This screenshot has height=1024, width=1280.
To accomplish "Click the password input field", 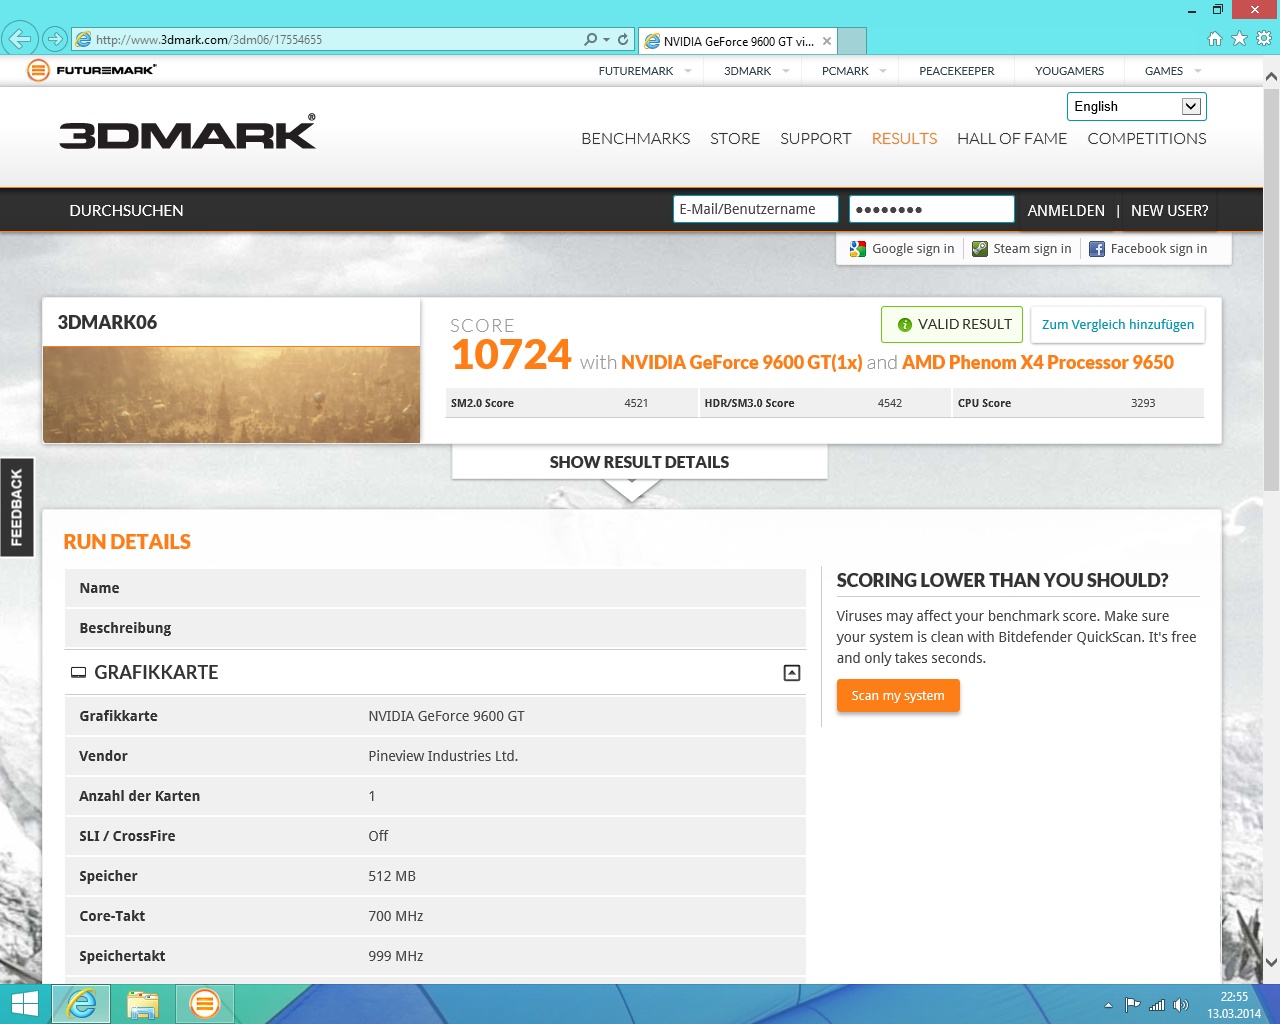I will pos(932,209).
